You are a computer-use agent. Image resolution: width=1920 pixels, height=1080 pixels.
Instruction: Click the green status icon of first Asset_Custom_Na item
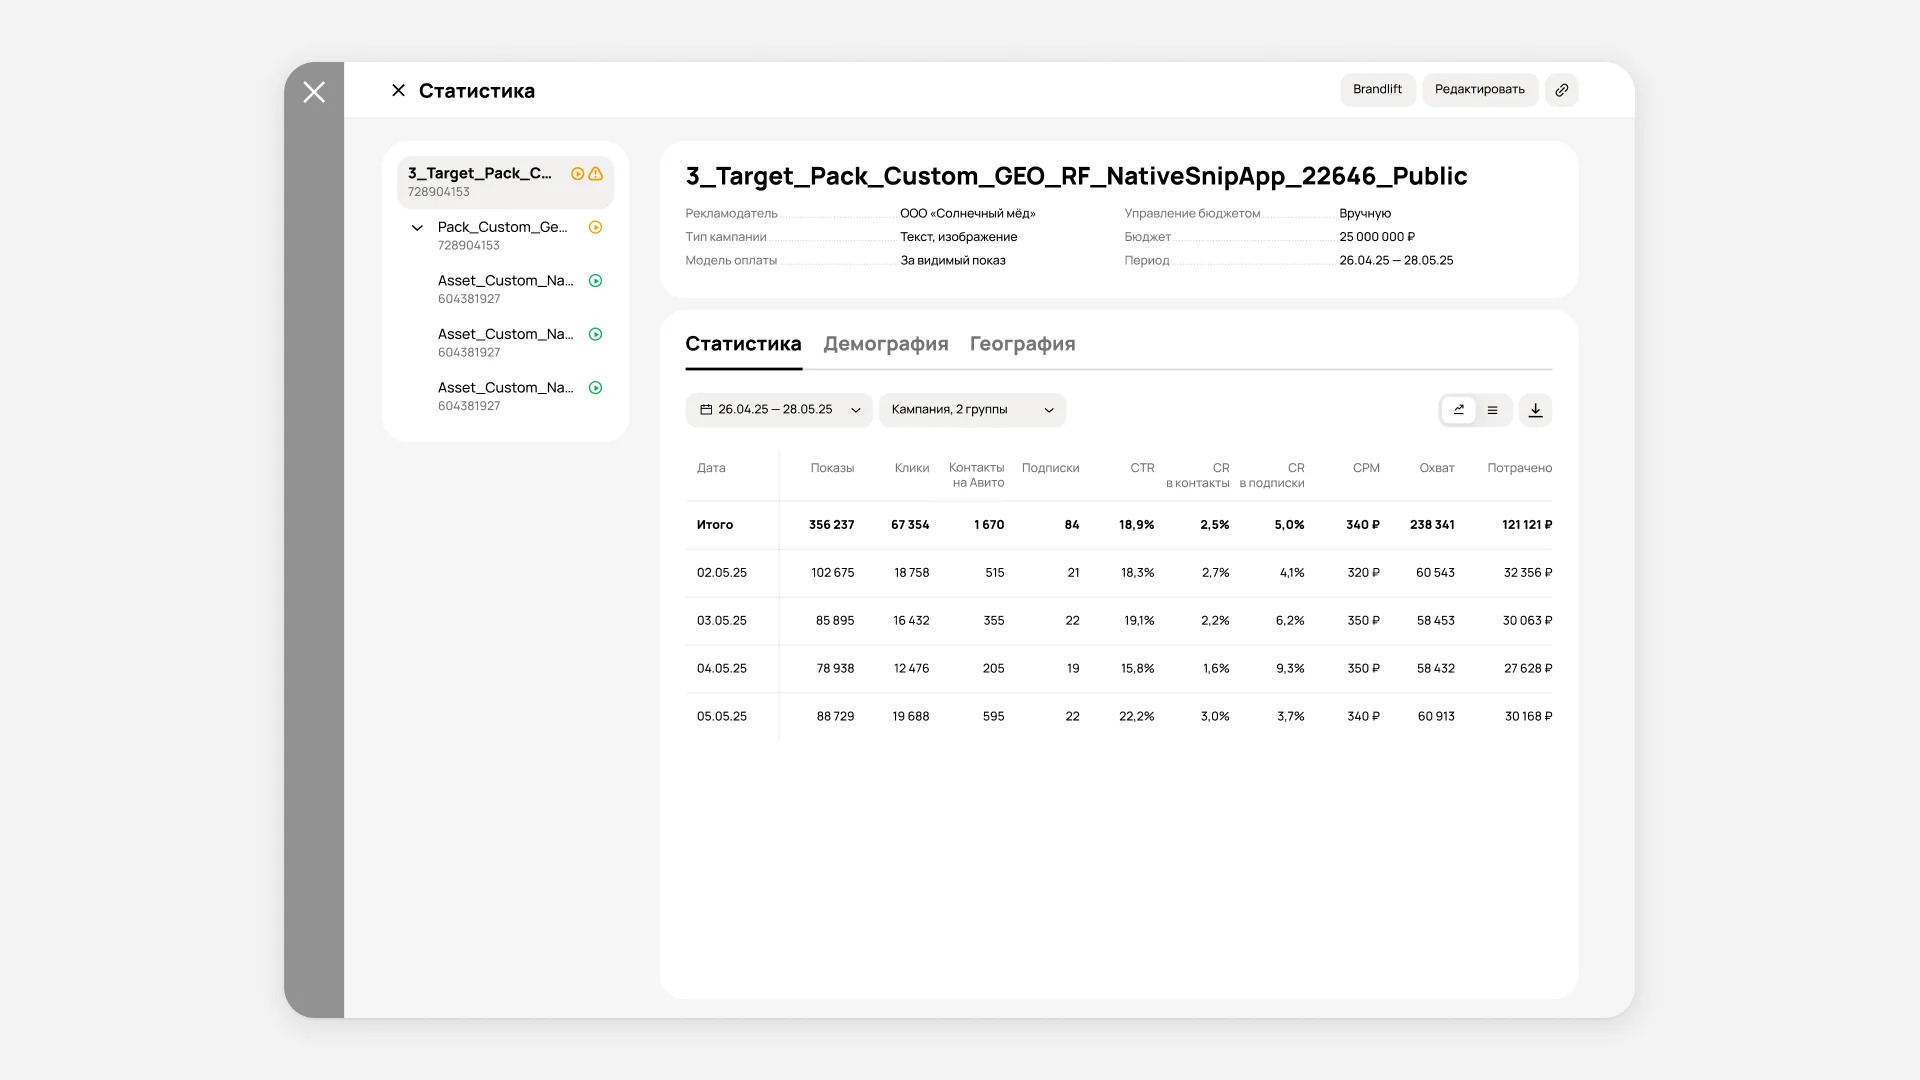coord(595,281)
